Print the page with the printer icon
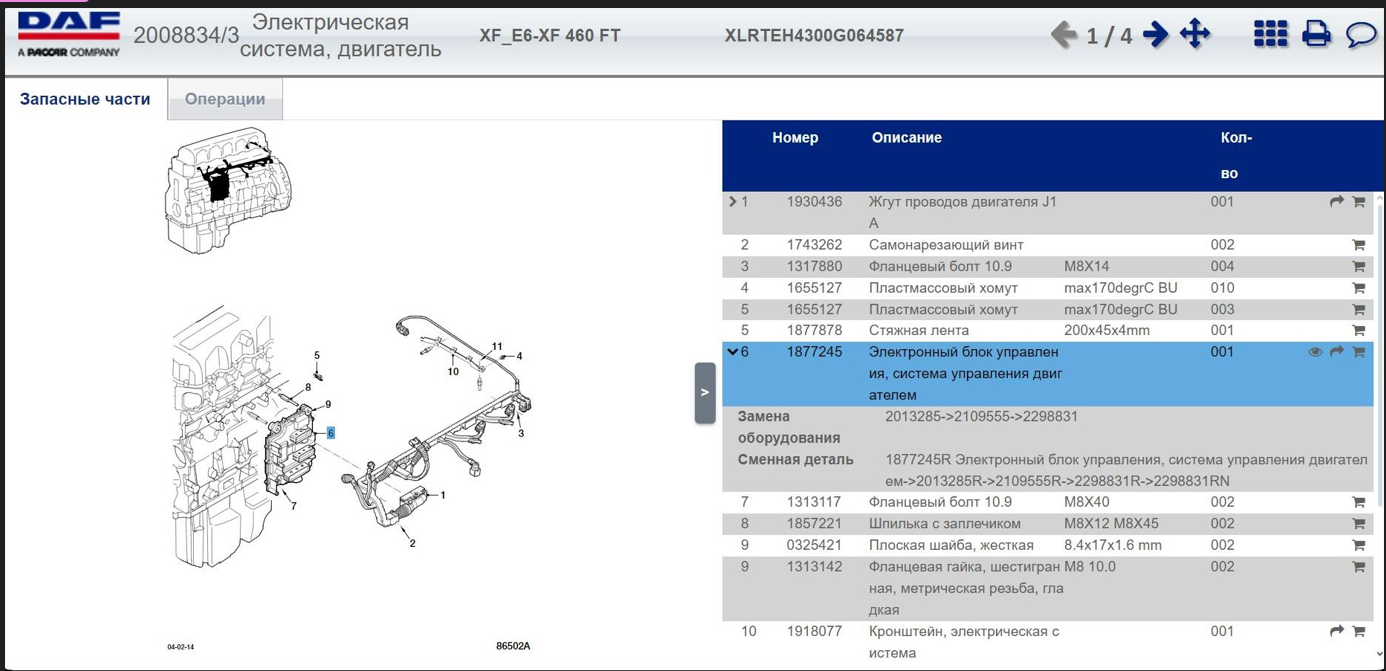This screenshot has width=1386, height=671. [x=1317, y=35]
